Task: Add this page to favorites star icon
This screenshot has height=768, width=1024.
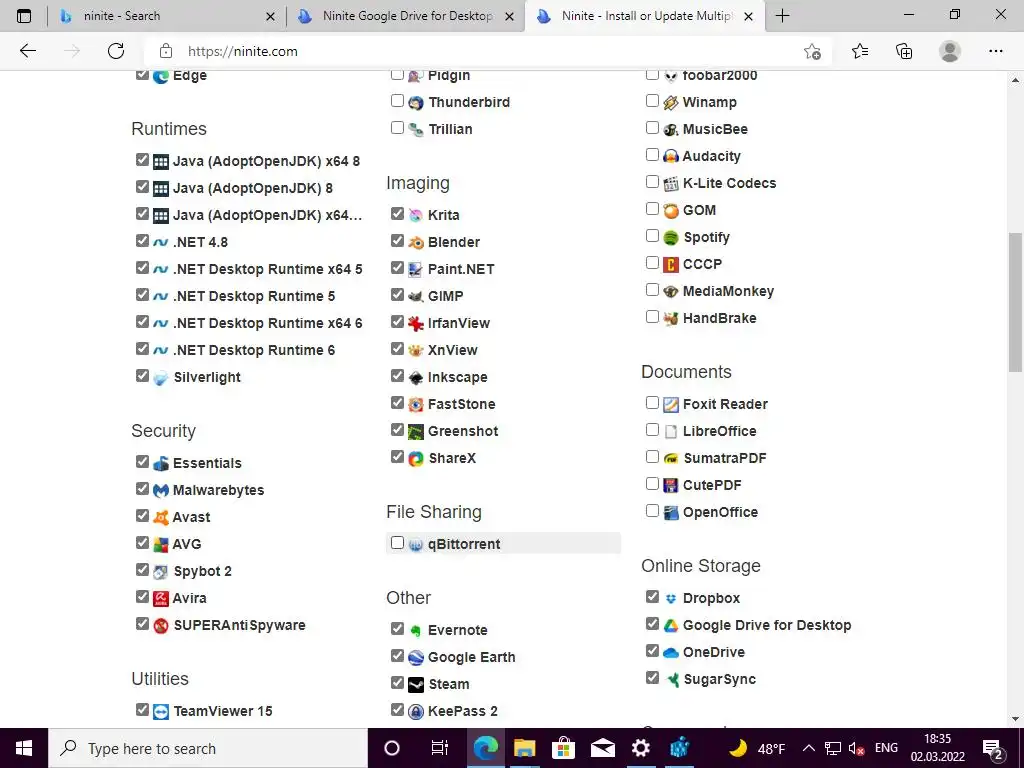Action: (812, 51)
